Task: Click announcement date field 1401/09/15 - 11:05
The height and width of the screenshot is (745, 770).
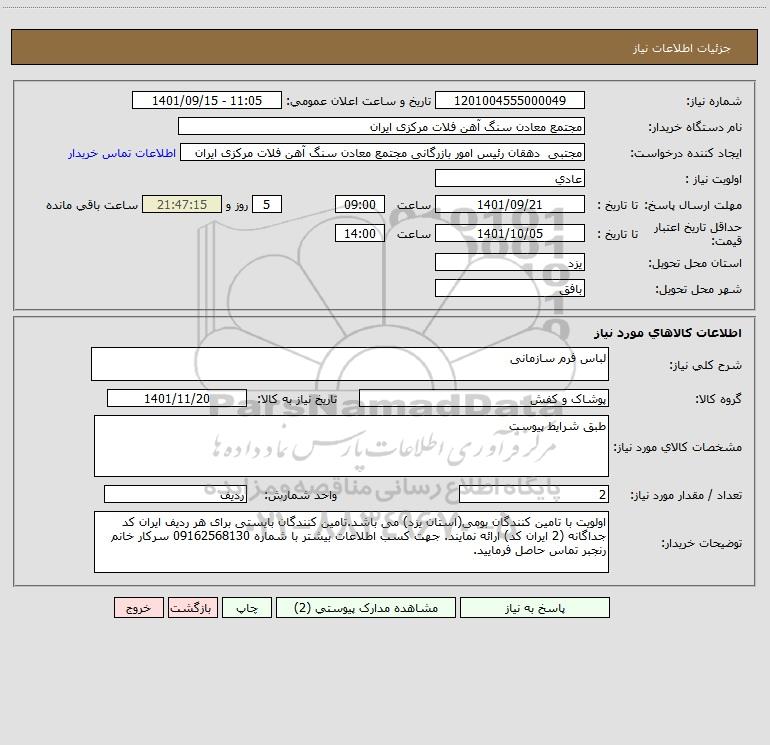Action: [x=207, y=100]
